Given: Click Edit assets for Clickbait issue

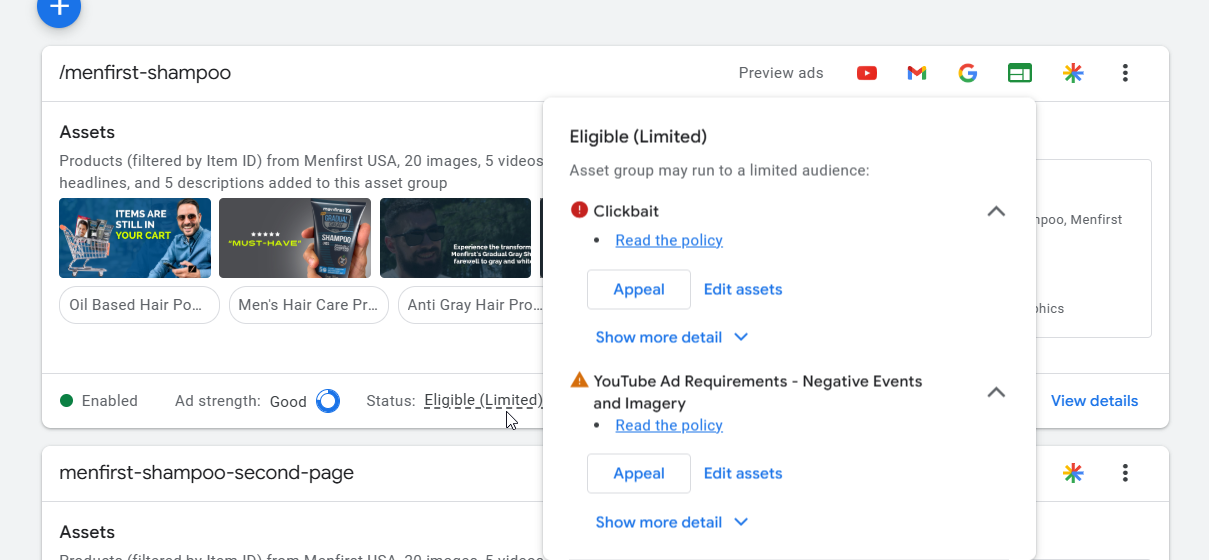Looking at the screenshot, I should pos(743,289).
